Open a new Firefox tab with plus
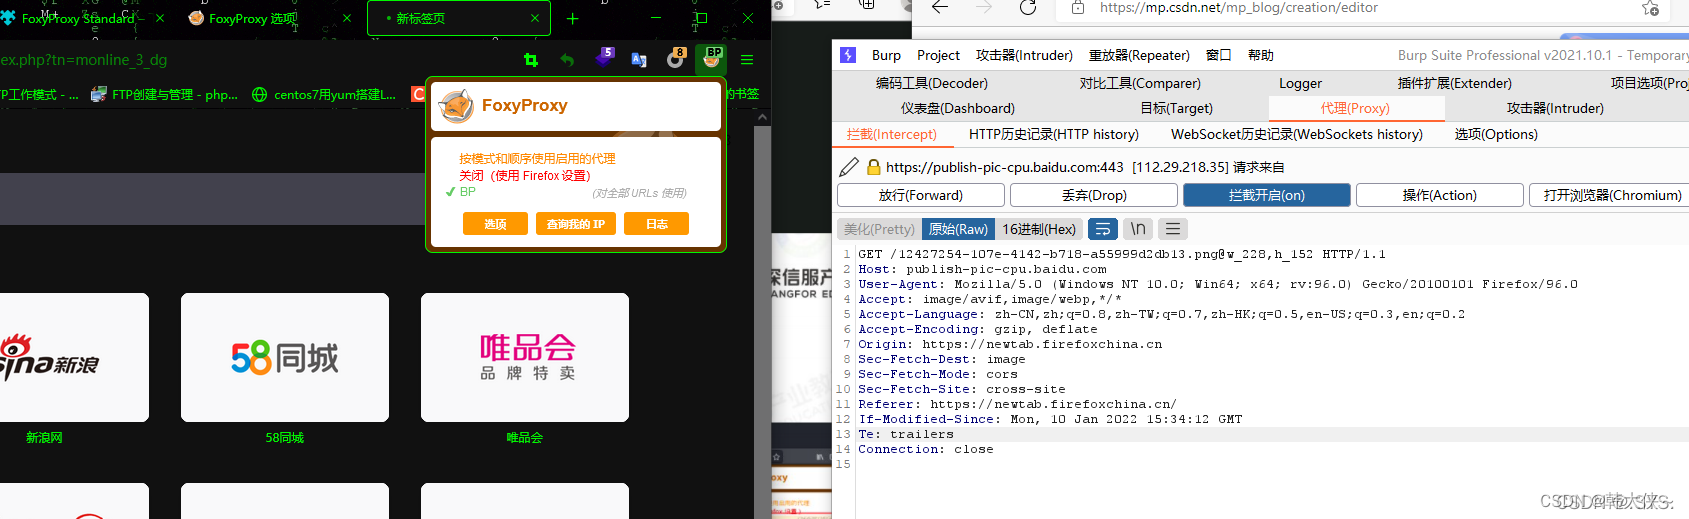 (x=572, y=18)
